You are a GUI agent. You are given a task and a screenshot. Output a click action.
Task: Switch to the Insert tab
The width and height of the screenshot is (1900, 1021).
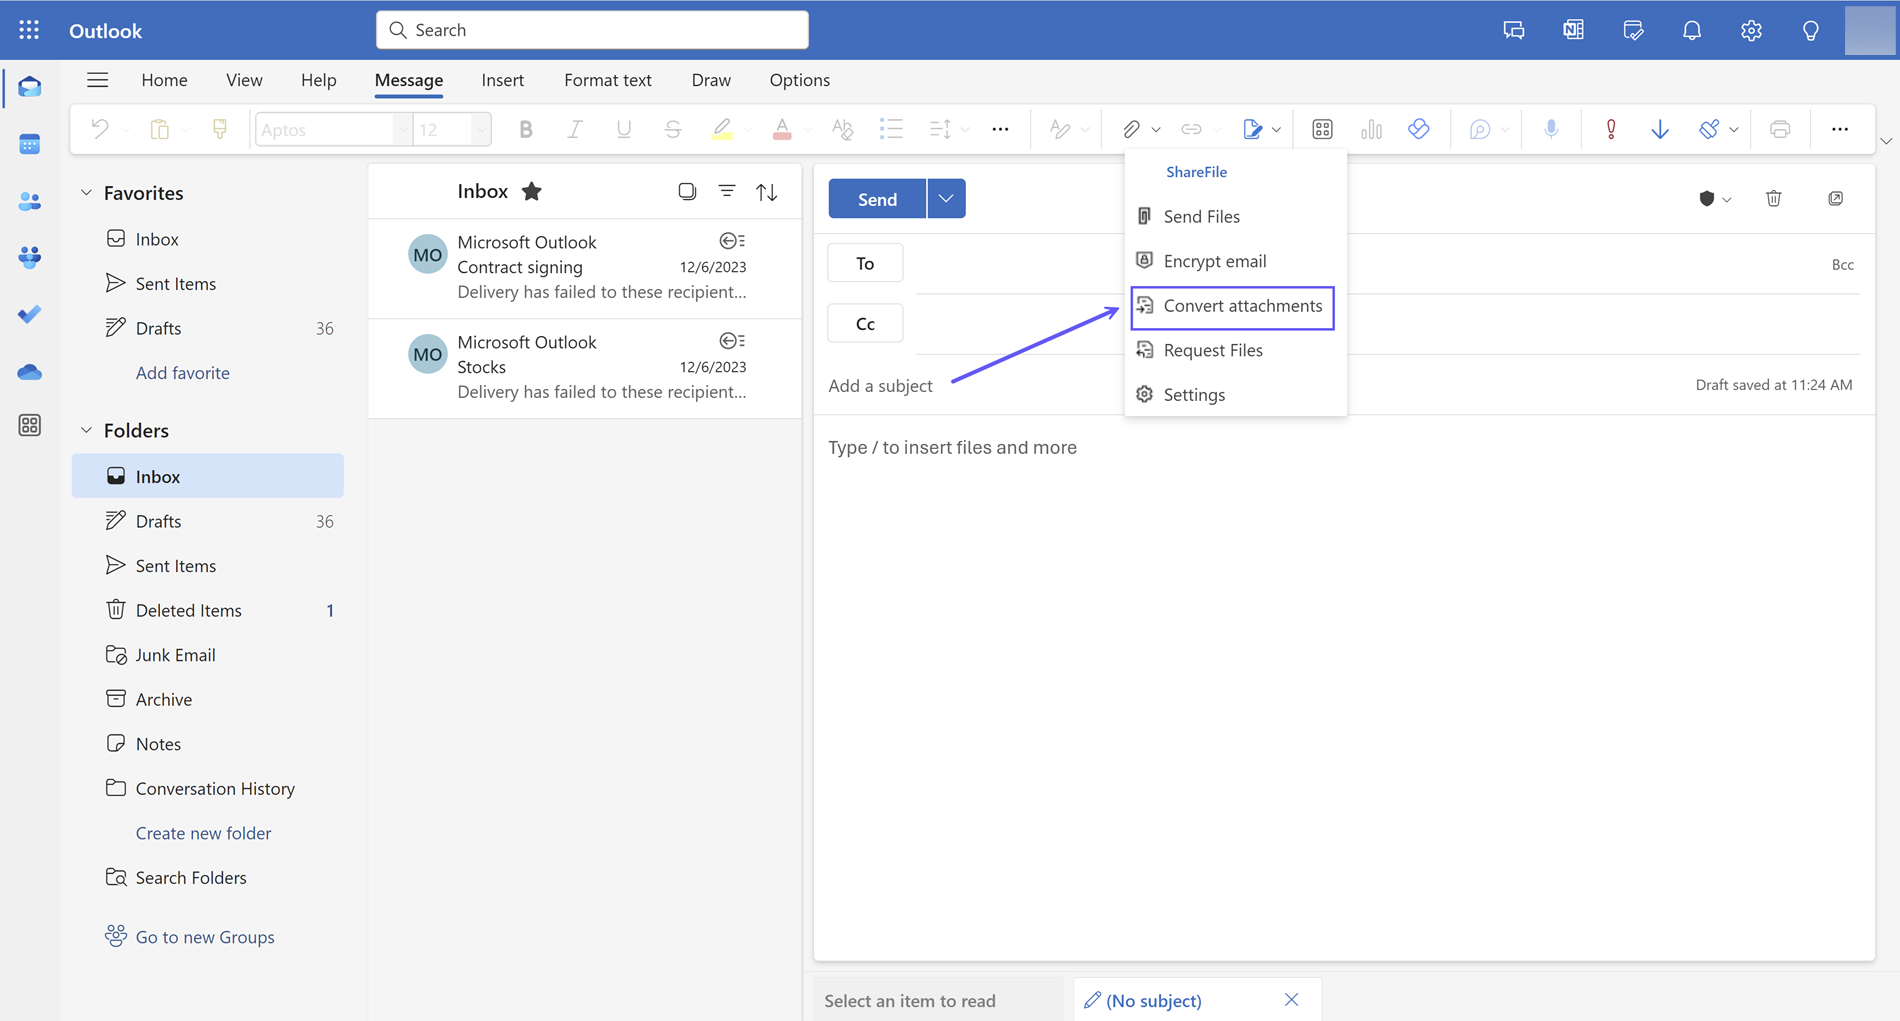502,80
